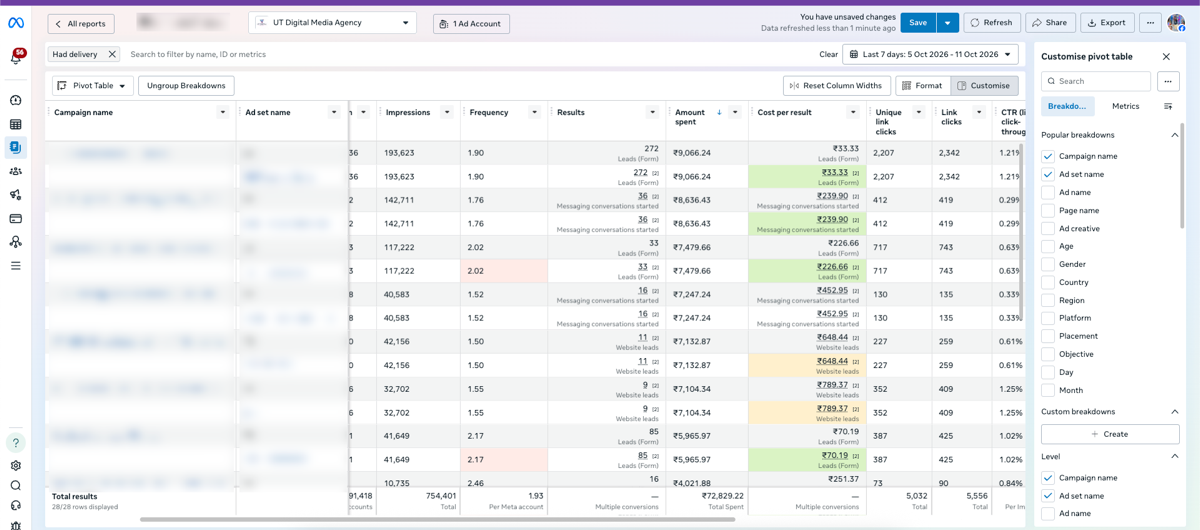Open the Meta logo home icon

click(15, 23)
